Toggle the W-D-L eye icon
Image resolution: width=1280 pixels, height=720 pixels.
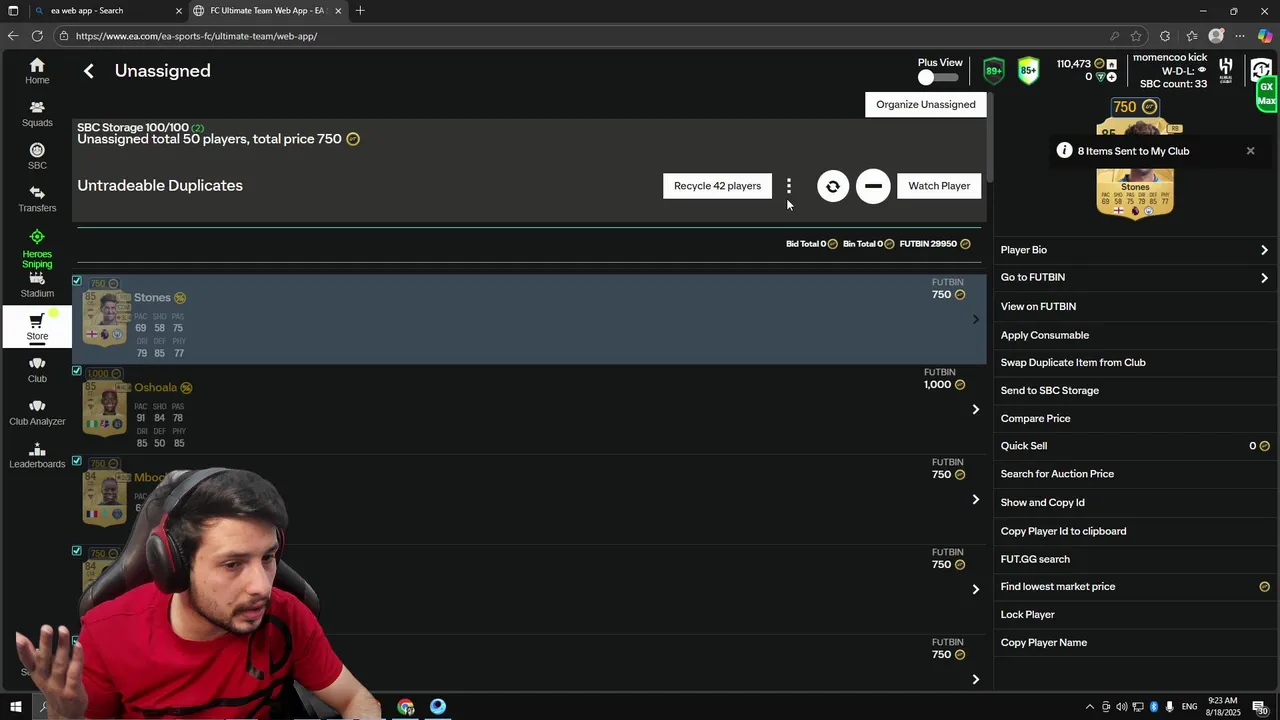point(1202,71)
